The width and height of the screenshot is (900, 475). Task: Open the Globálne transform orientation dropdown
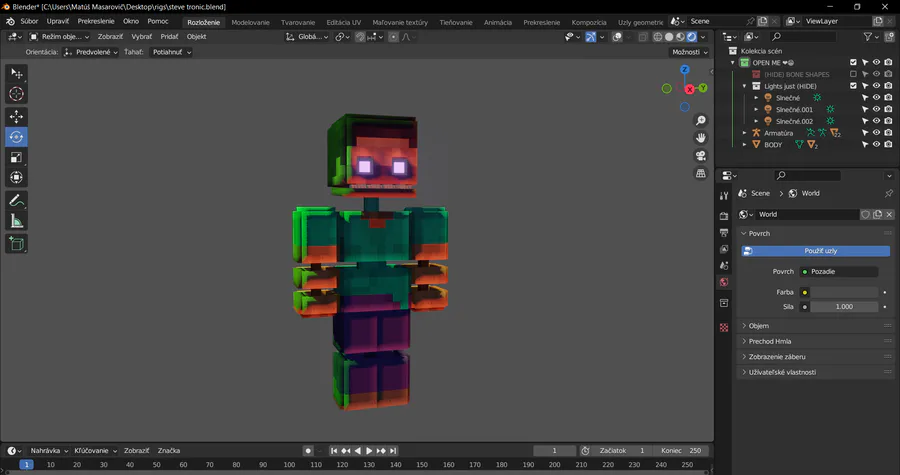pos(307,37)
